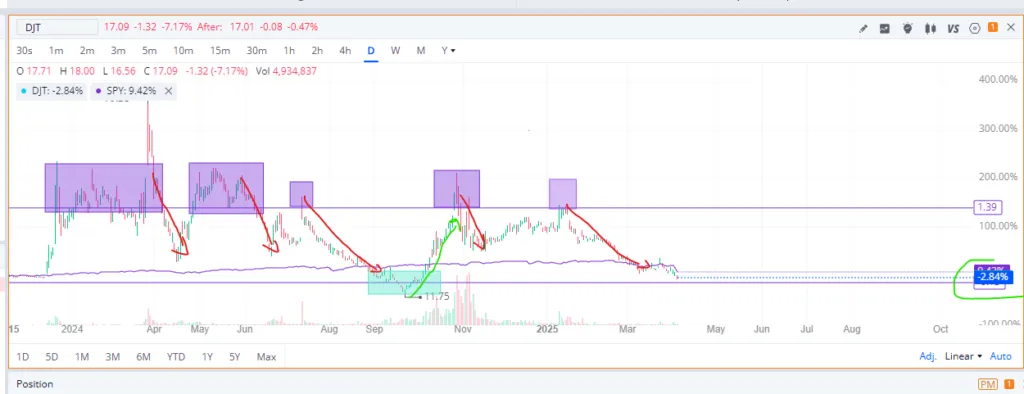Viewport: 1024px width, 394px height.
Task: Open the orange 1 layout badge
Action: click(993, 27)
